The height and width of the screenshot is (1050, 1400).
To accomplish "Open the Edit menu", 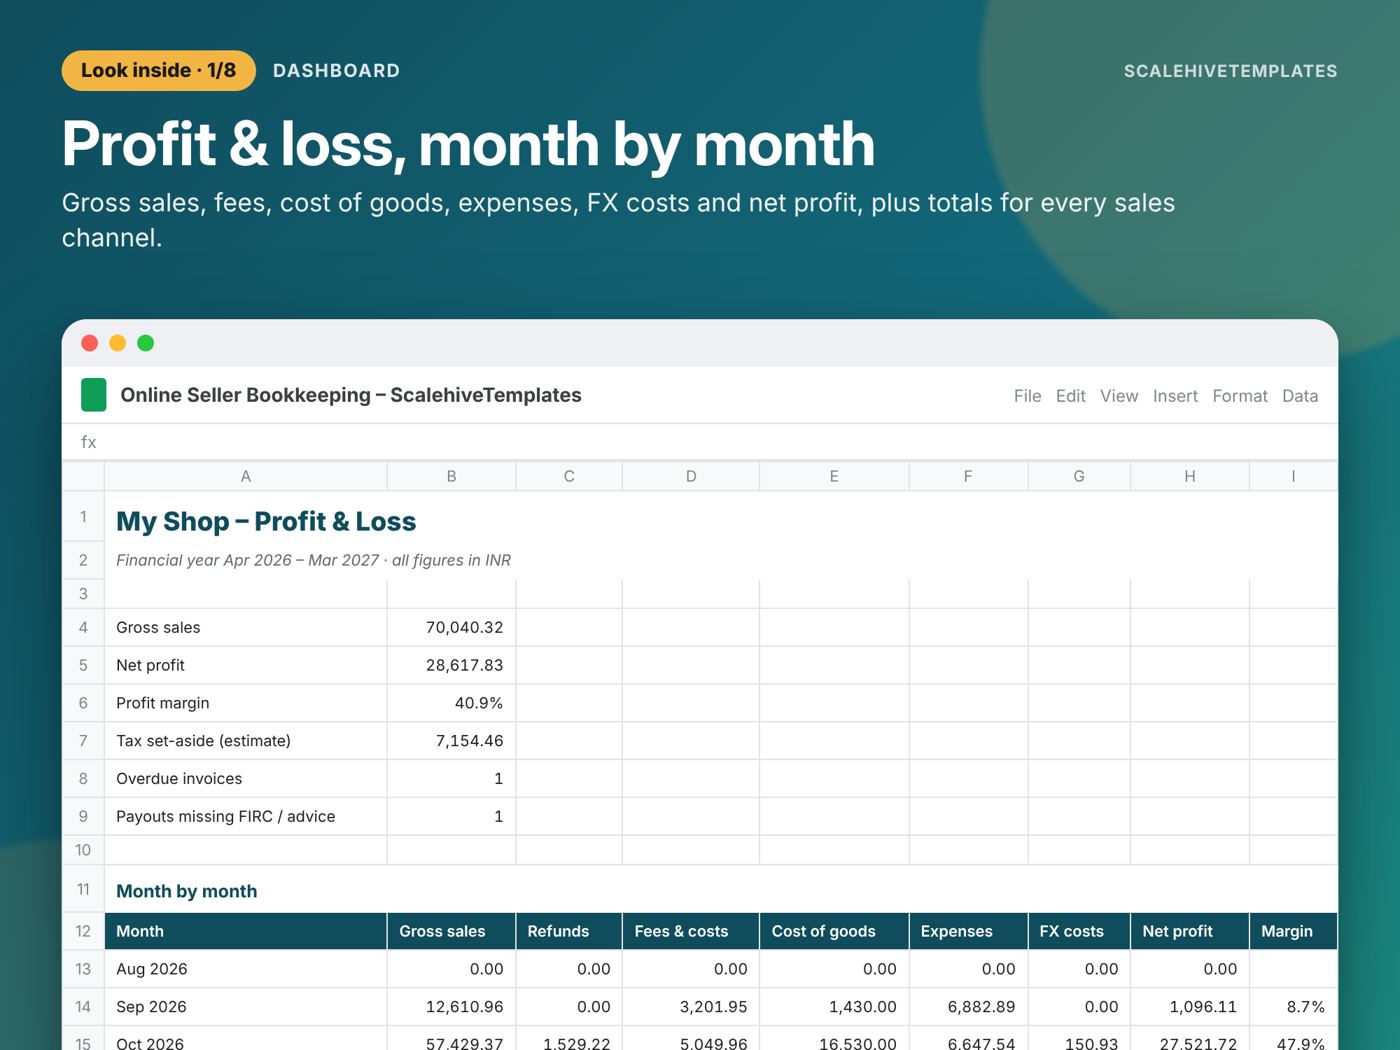I will (1070, 396).
